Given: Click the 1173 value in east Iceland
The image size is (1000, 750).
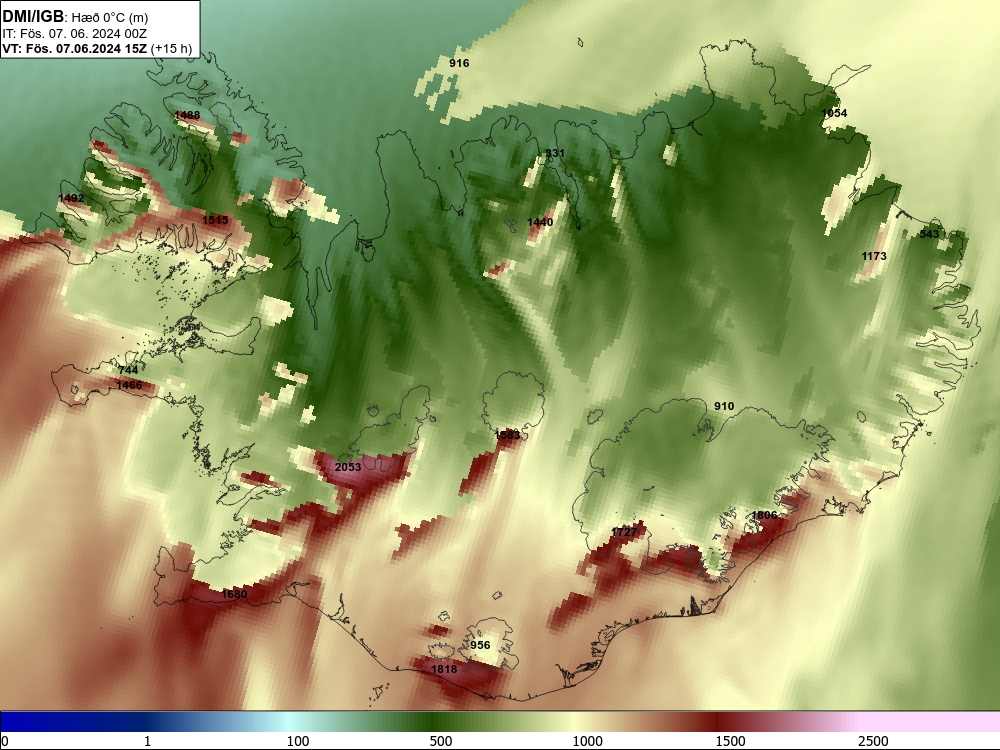Looking at the screenshot, I should [x=874, y=256].
